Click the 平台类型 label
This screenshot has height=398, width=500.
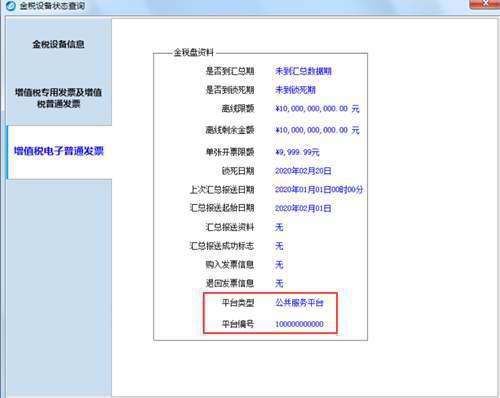[x=238, y=303]
